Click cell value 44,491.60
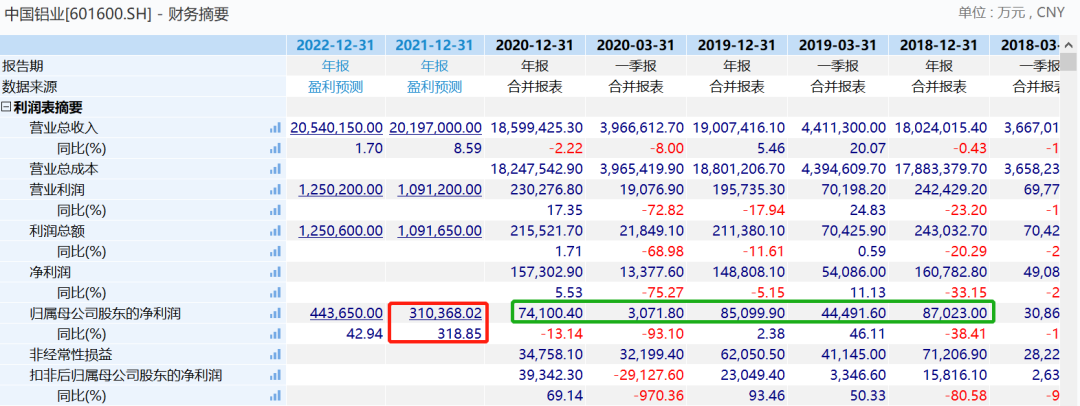The image size is (1080, 406). (854, 314)
